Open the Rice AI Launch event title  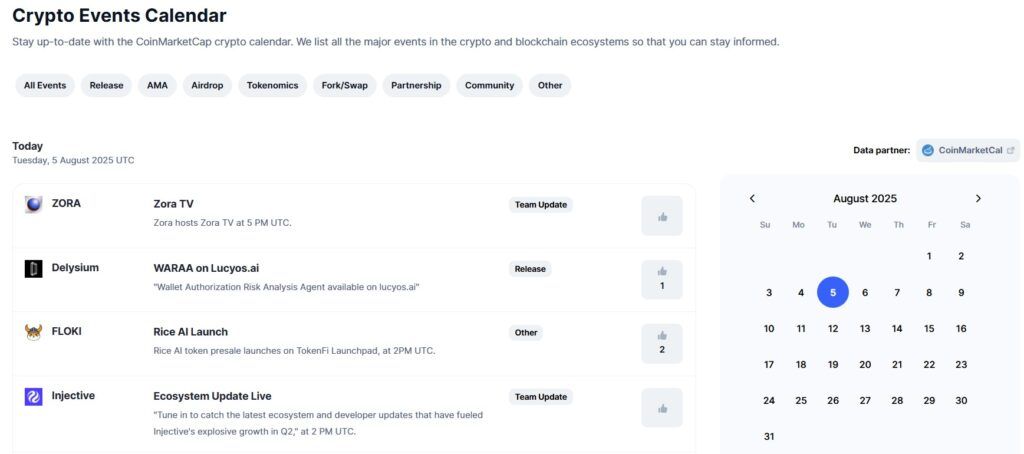pyautogui.click(x=190, y=332)
